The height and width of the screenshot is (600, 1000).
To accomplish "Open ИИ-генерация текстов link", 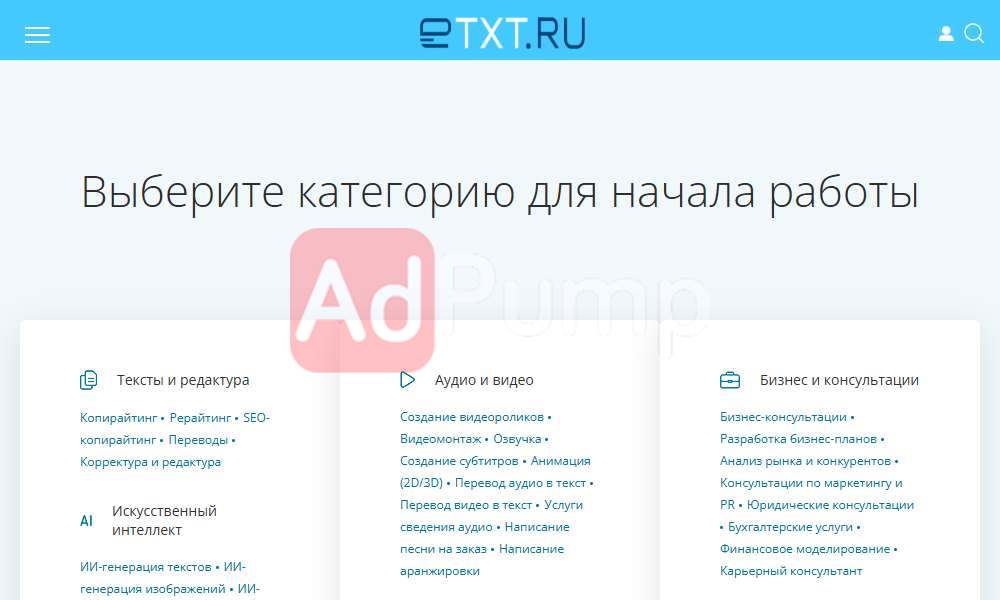I will point(145,567).
